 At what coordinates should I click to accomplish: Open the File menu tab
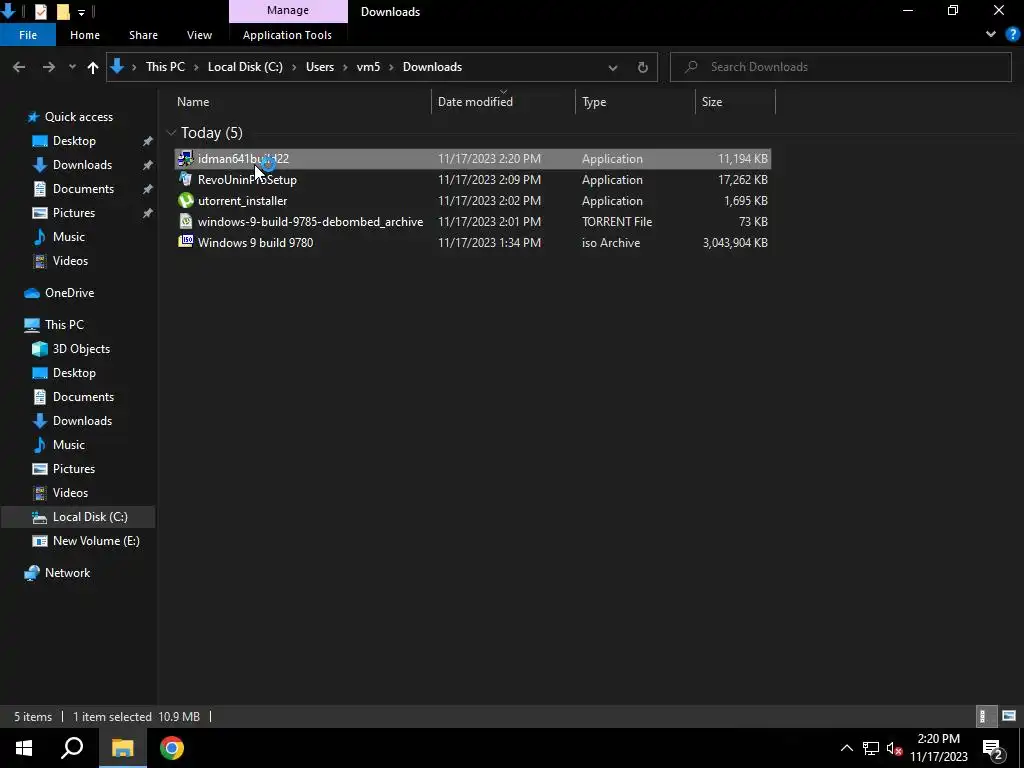pyautogui.click(x=28, y=35)
